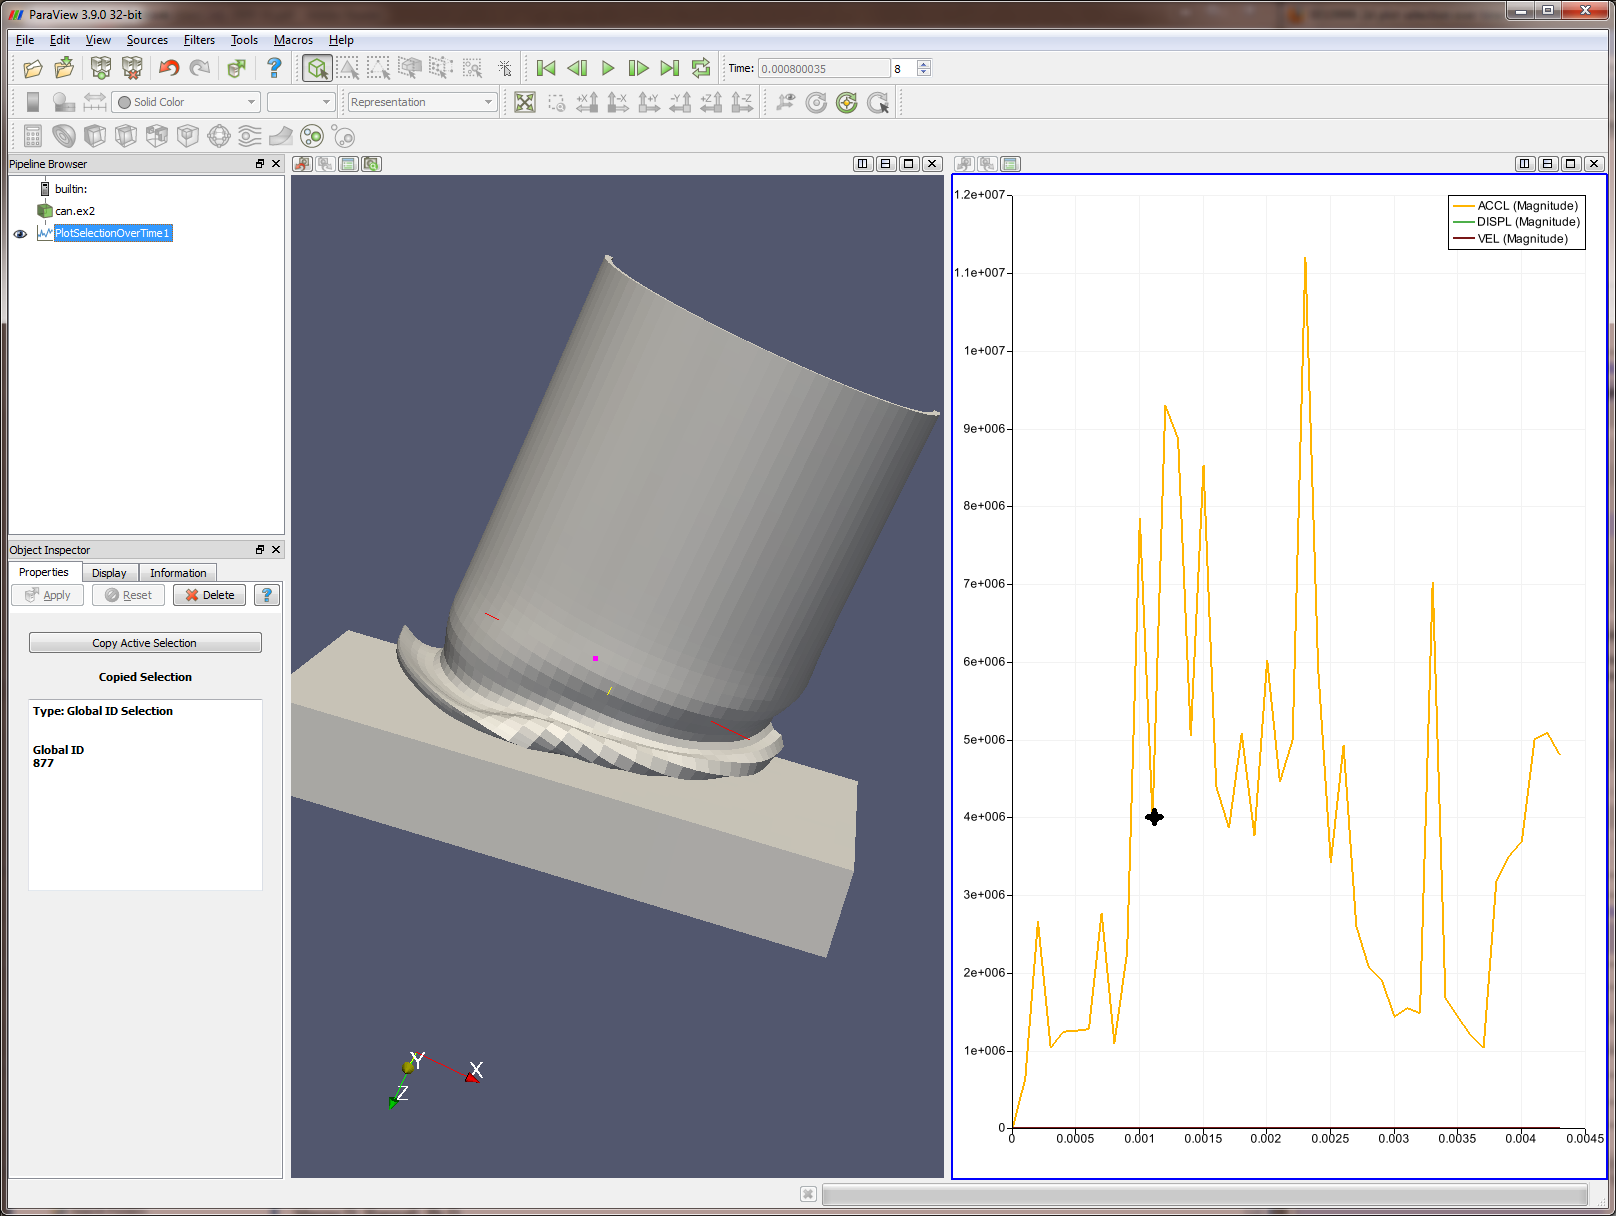This screenshot has width=1616, height=1216.
Task: Click the Reset camera view icon
Action: 525,102
